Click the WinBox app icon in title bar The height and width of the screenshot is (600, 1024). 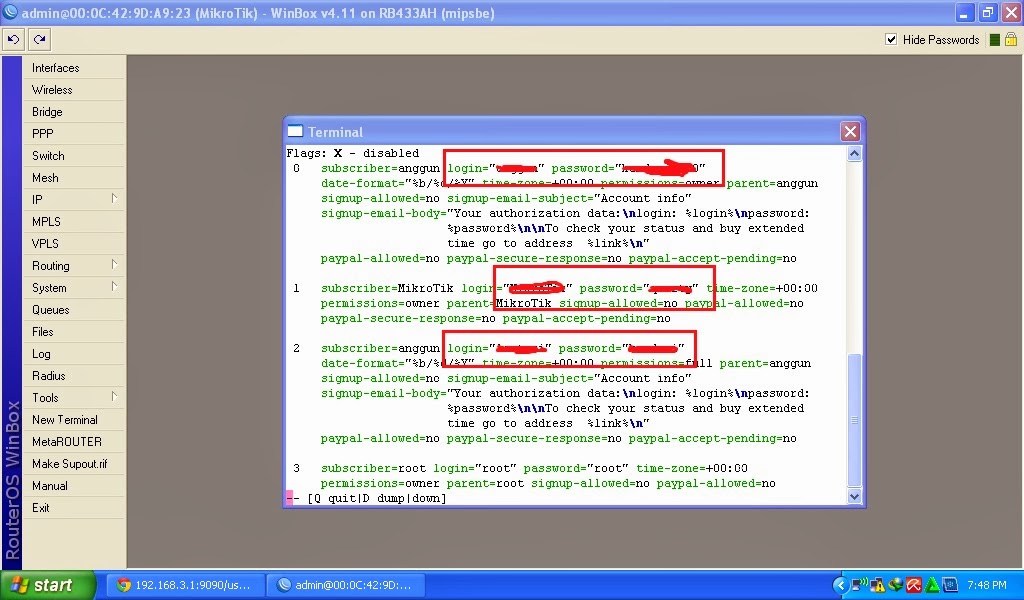click(x=10, y=12)
